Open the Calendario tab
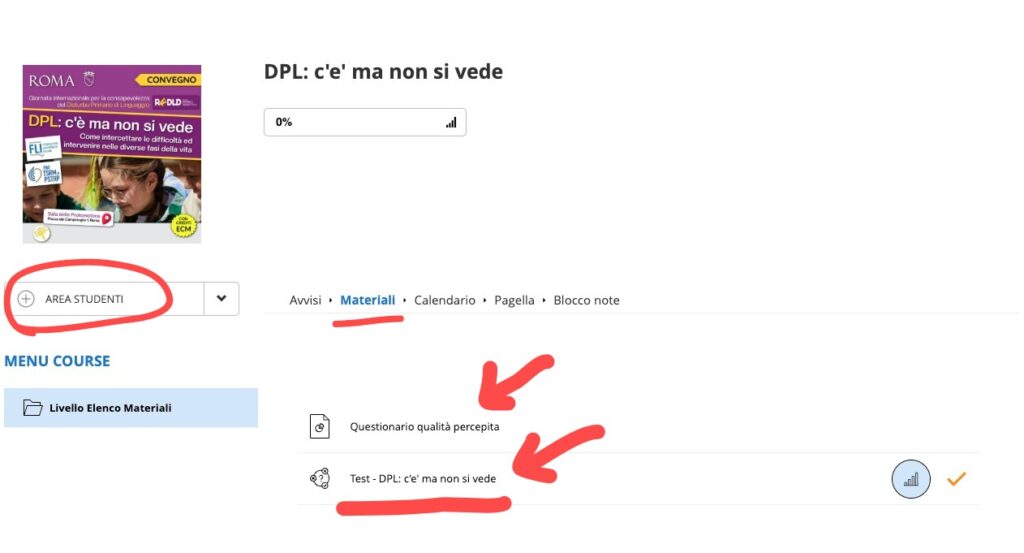The width and height of the screenshot is (1024, 553). 445,300
